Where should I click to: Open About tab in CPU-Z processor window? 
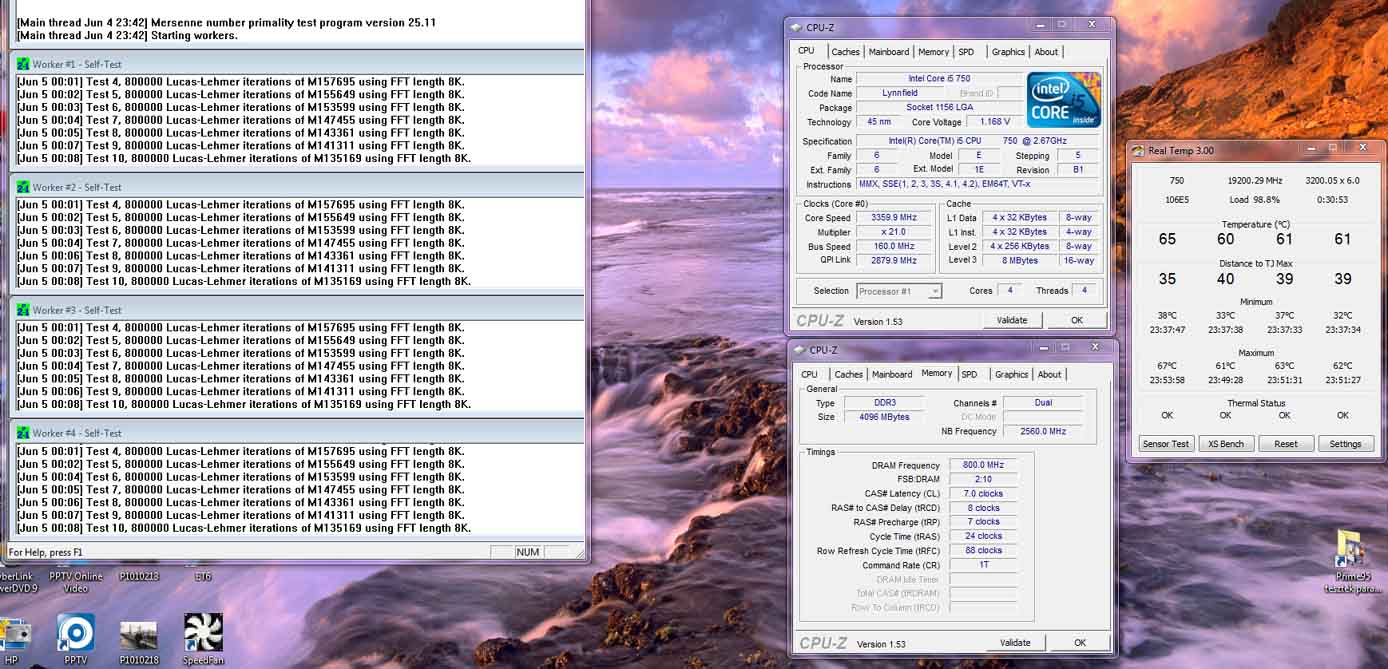(x=1046, y=52)
